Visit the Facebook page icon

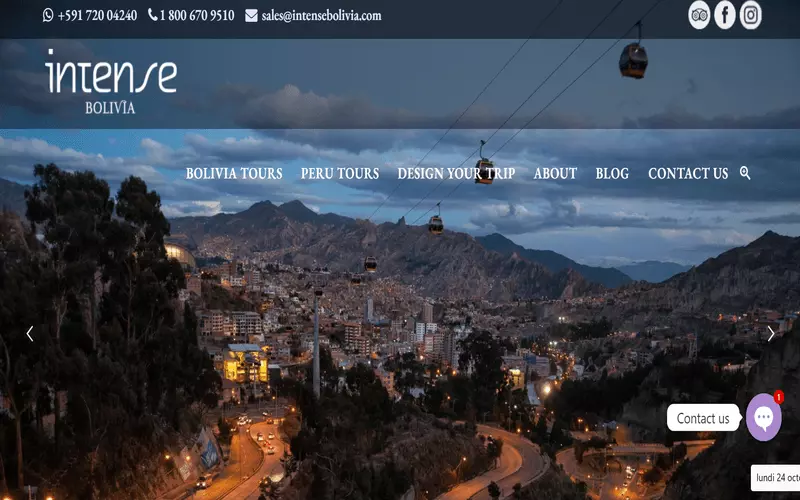725,15
